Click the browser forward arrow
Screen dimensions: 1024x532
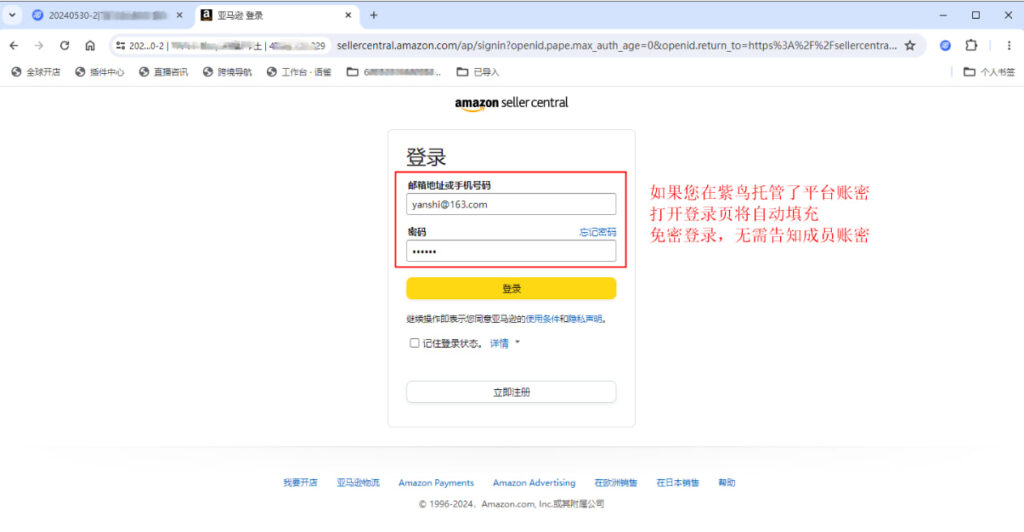pyautogui.click(x=39, y=46)
